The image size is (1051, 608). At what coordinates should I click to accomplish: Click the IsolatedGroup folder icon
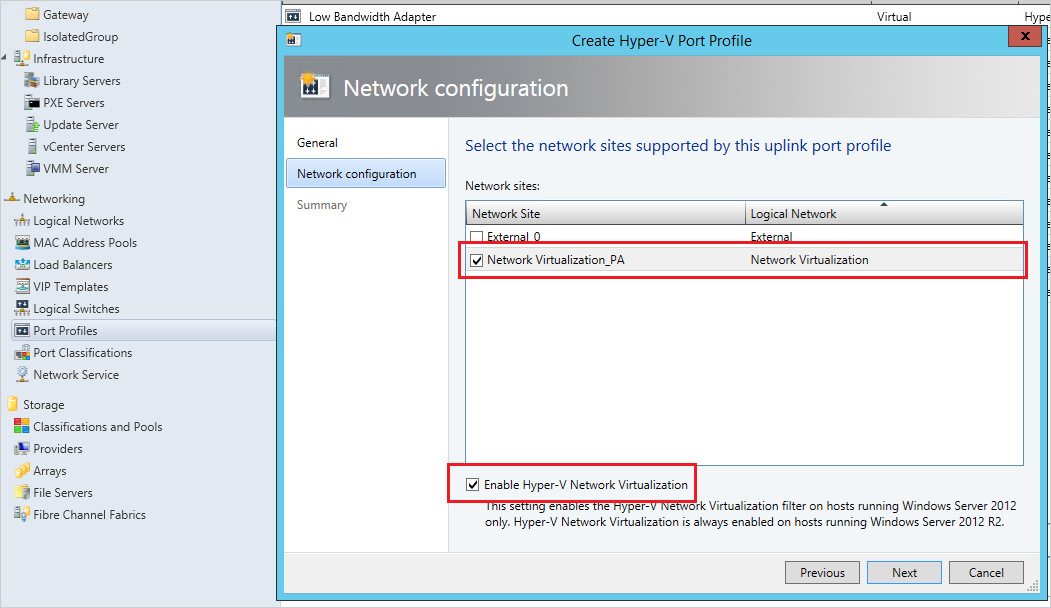32,36
